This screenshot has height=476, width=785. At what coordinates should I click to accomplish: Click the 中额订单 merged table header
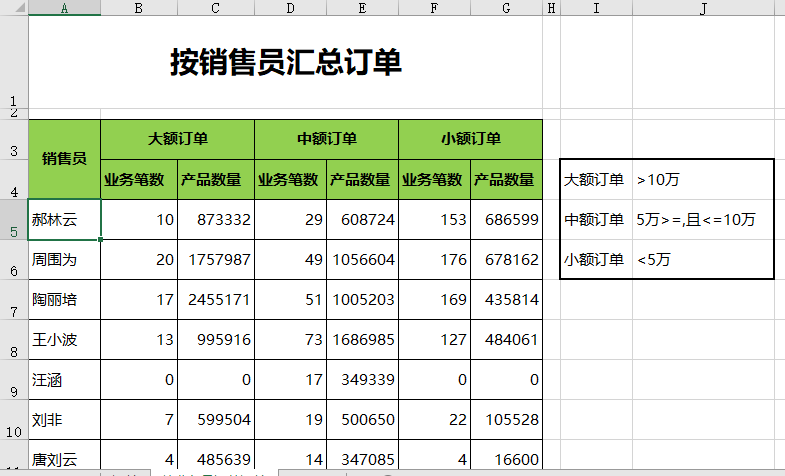click(x=326, y=139)
